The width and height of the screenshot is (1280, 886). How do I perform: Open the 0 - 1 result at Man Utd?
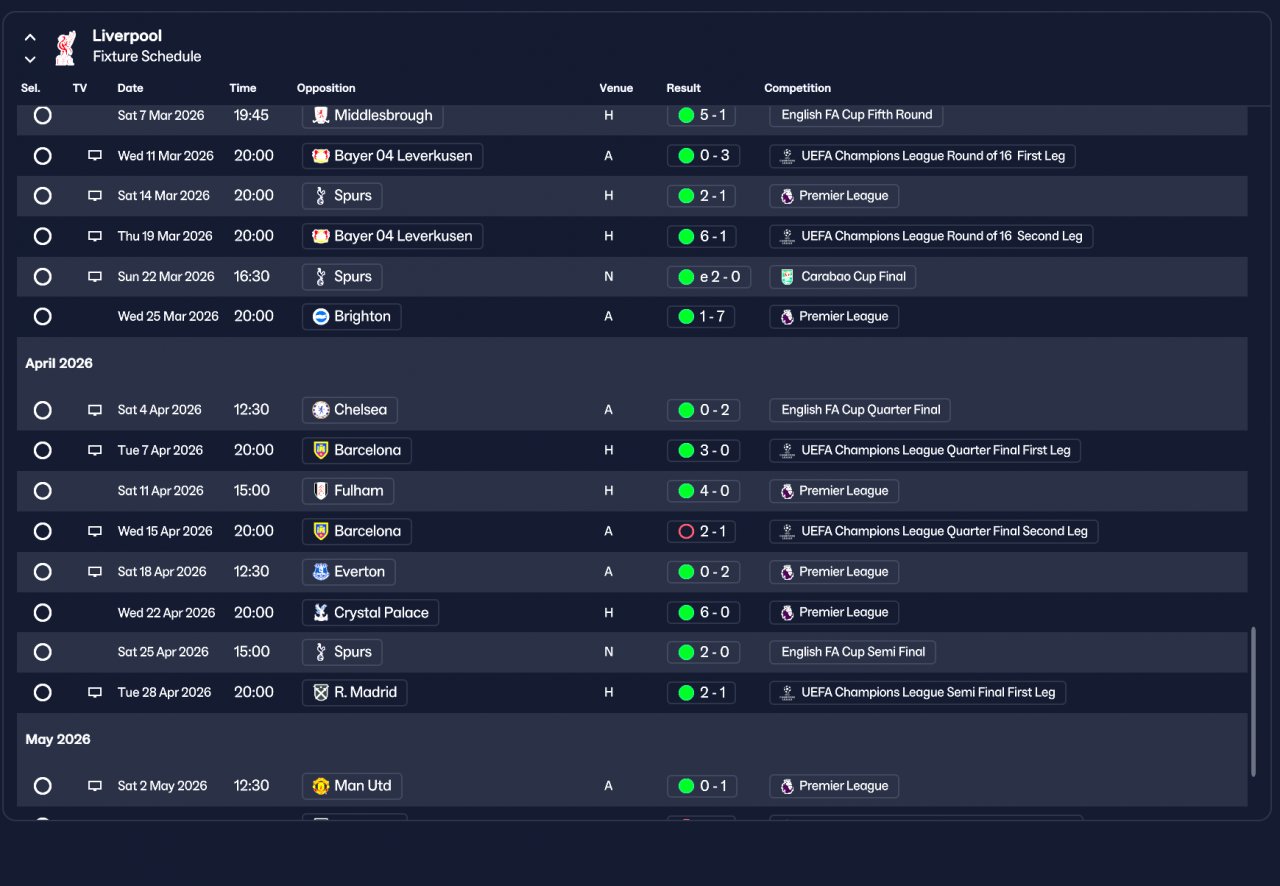[702, 786]
